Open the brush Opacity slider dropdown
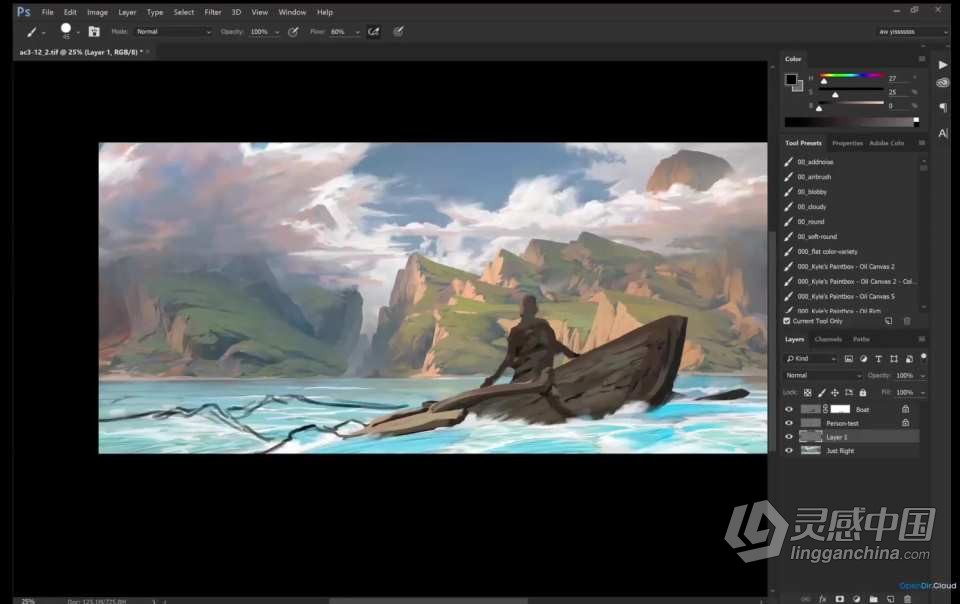Viewport: 960px width, 604px height. (x=277, y=32)
